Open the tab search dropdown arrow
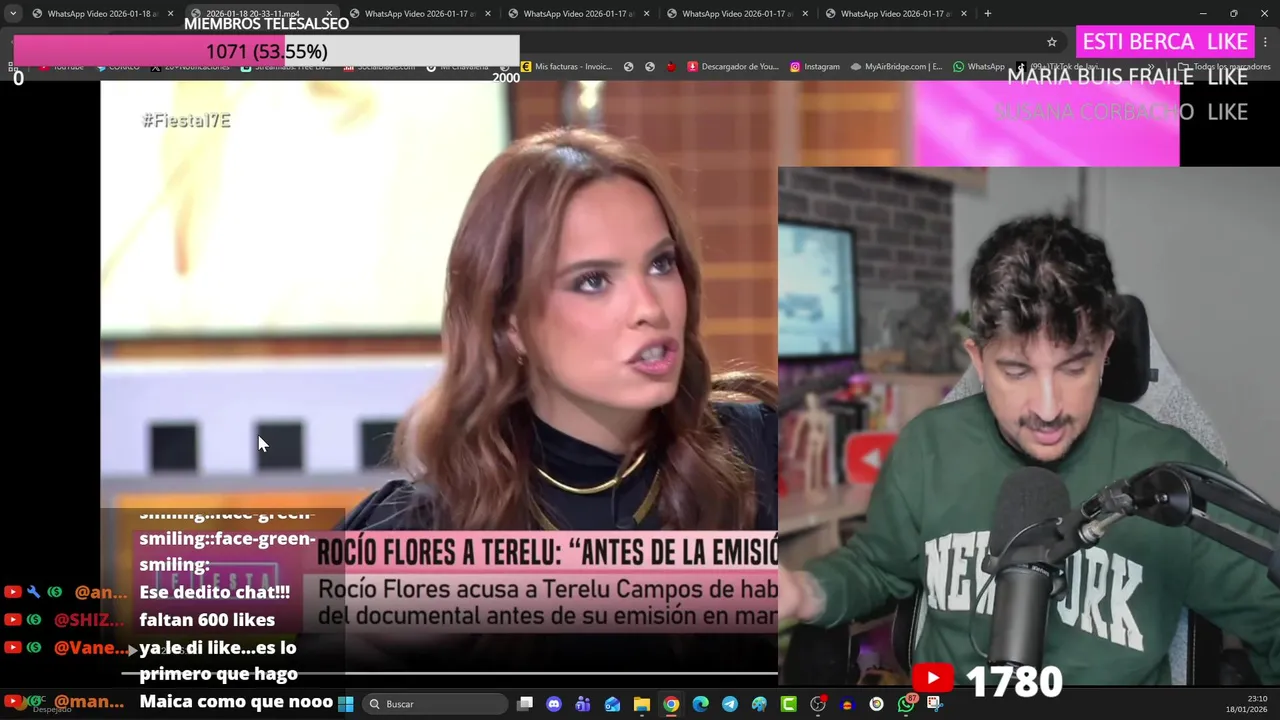This screenshot has width=1280, height=720. tap(13, 14)
